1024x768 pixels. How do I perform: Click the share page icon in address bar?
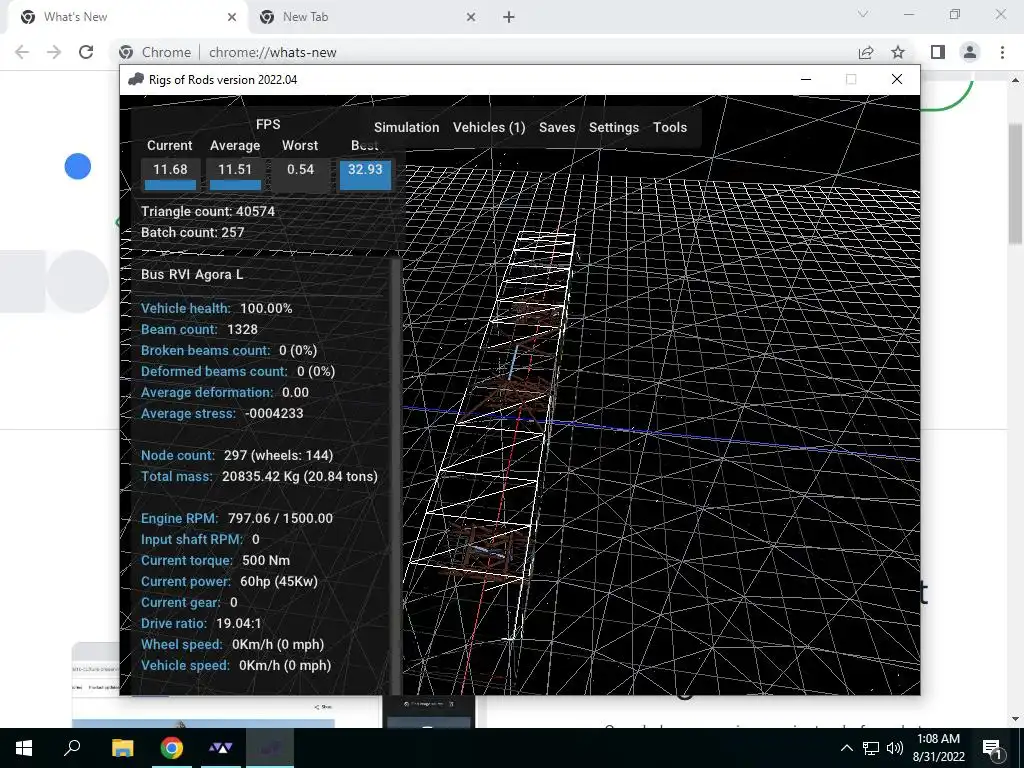click(x=866, y=52)
